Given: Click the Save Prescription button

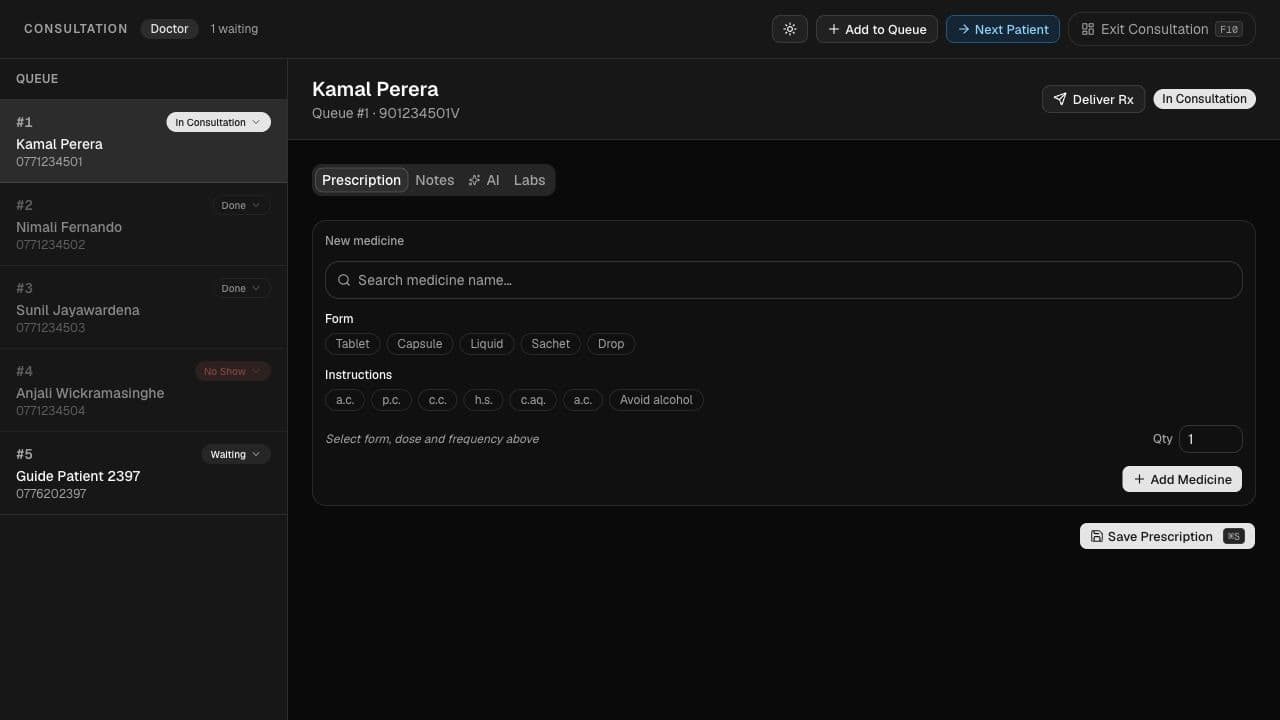Looking at the screenshot, I should 1167,536.
